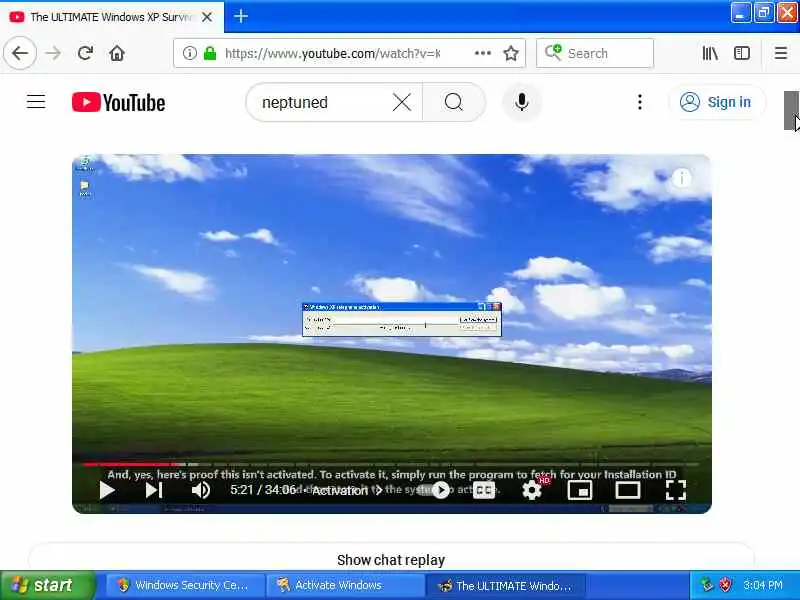Reload the current YouTube page

pos(85,53)
